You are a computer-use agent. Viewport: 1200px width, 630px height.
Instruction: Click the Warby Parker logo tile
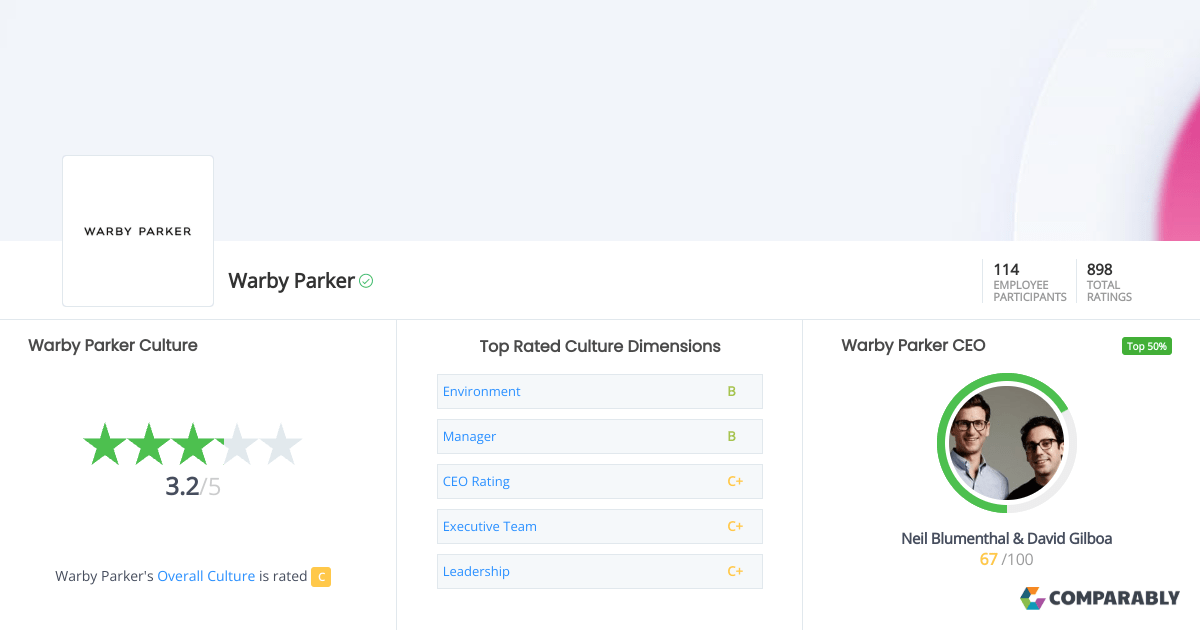[138, 231]
